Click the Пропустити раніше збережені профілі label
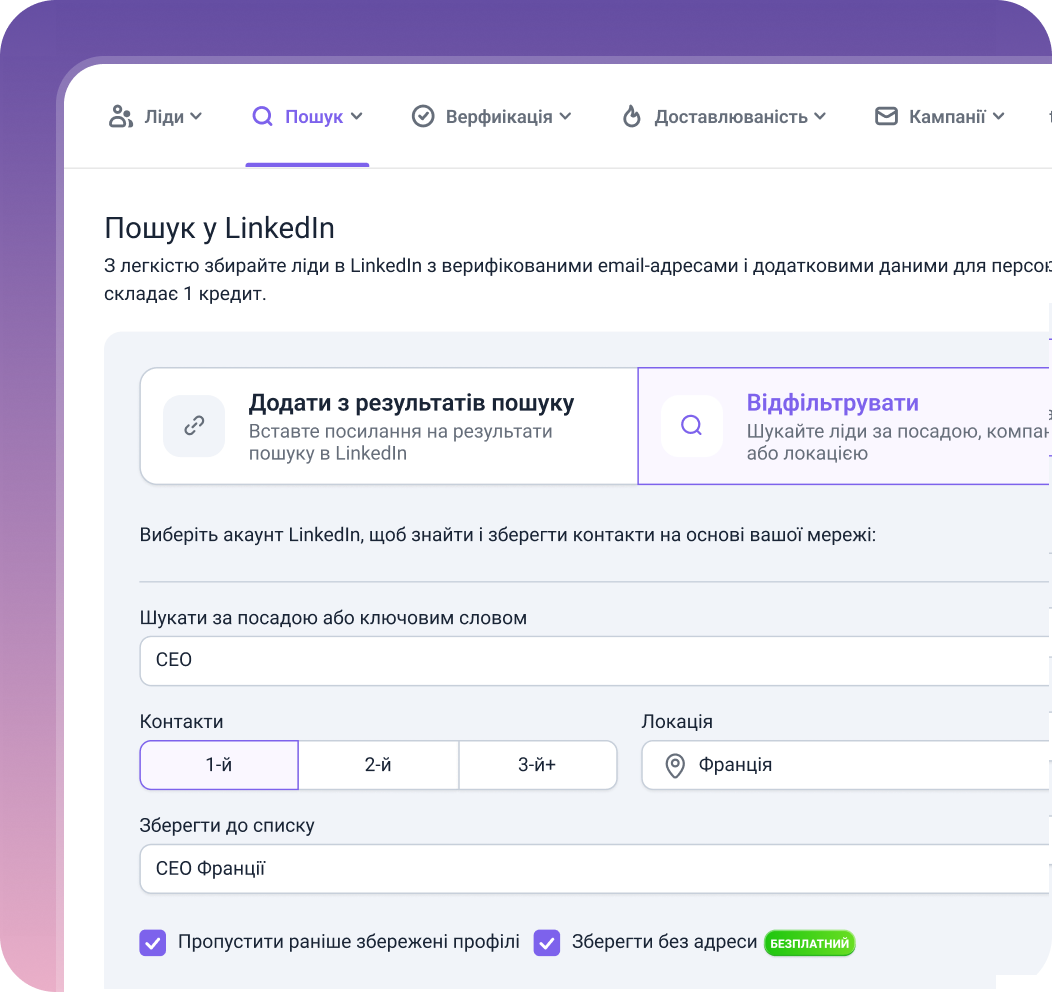The height and width of the screenshot is (992, 1052). [349, 942]
